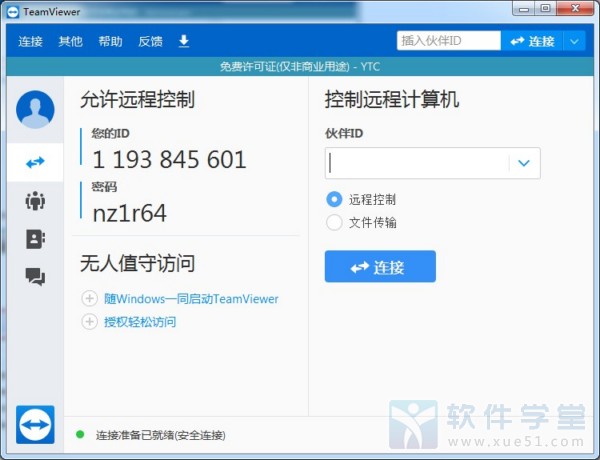Viewport: 600px width, 460px height.
Task: Minimize the TeamViewer window
Action: (524, 8)
